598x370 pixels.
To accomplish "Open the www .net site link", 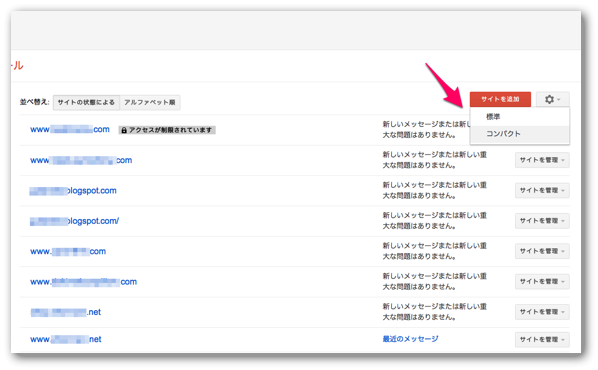I will [66, 339].
